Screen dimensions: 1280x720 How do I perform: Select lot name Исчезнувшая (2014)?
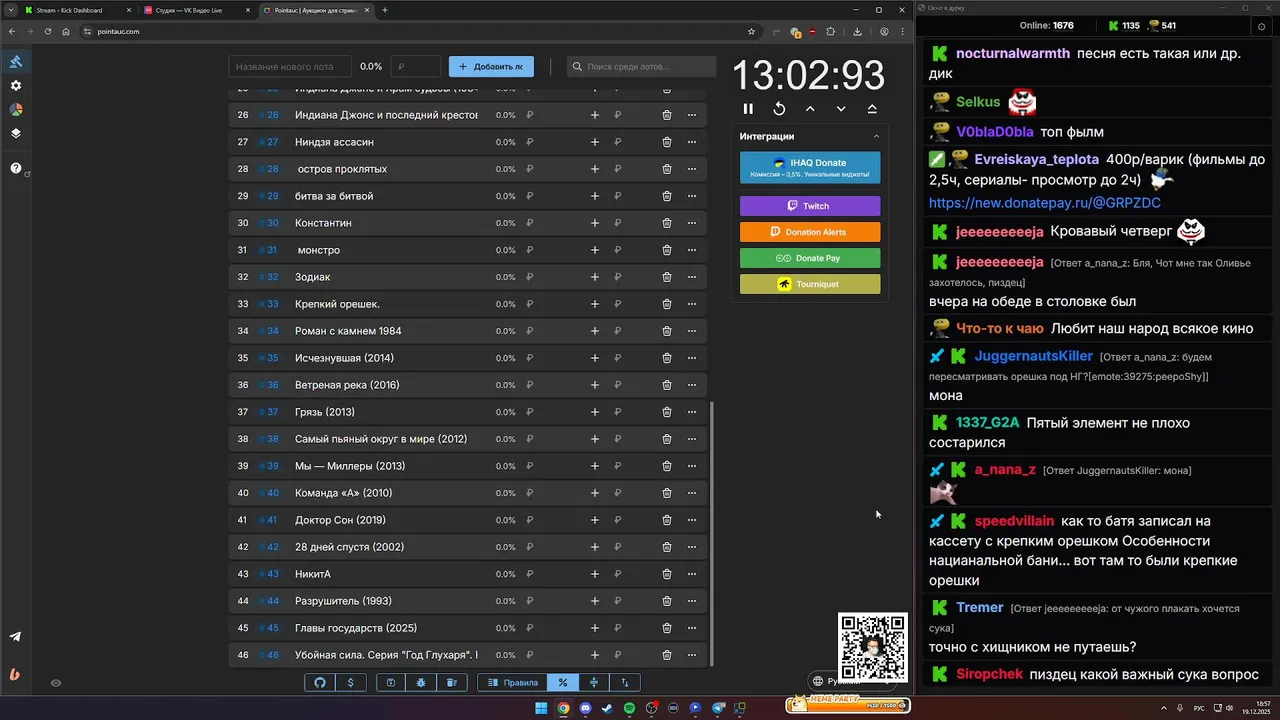coord(344,358)
